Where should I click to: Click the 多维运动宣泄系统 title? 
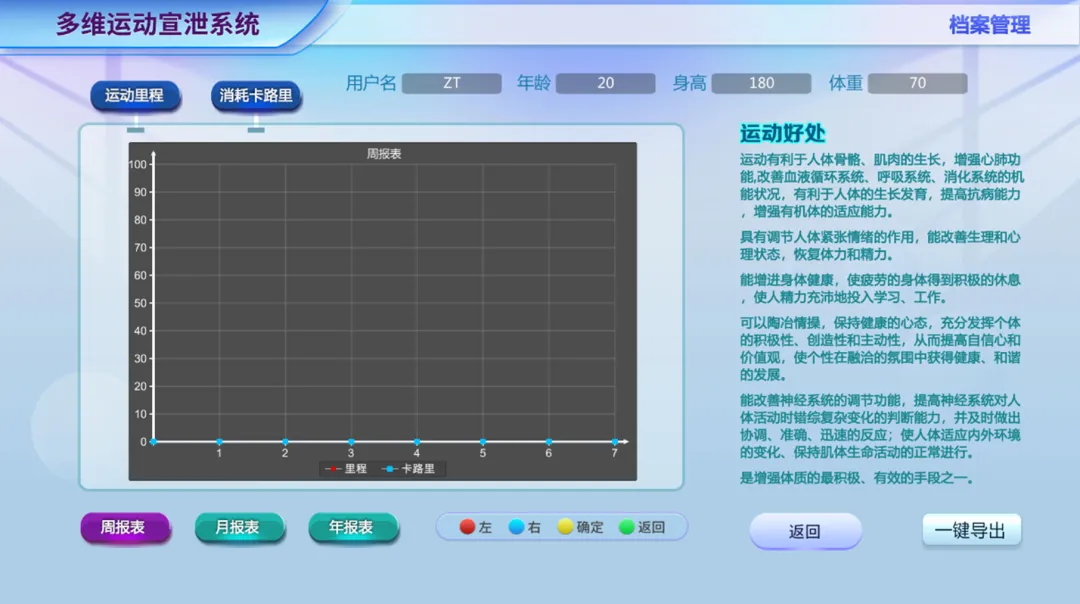pyautogui.click(x=158, y=24)
